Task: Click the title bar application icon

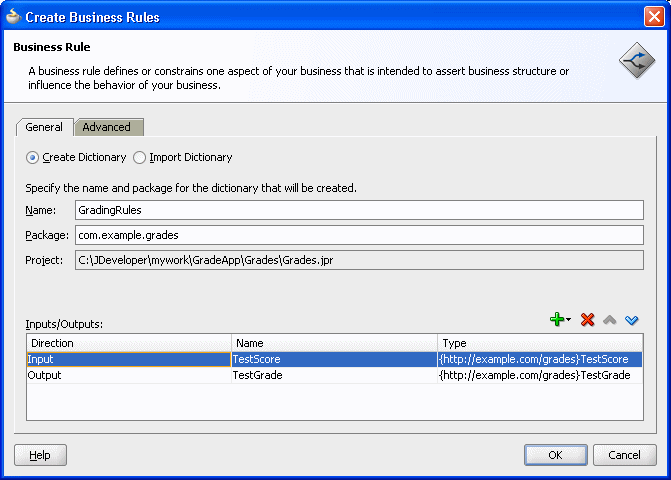Action: coord(13,17)
